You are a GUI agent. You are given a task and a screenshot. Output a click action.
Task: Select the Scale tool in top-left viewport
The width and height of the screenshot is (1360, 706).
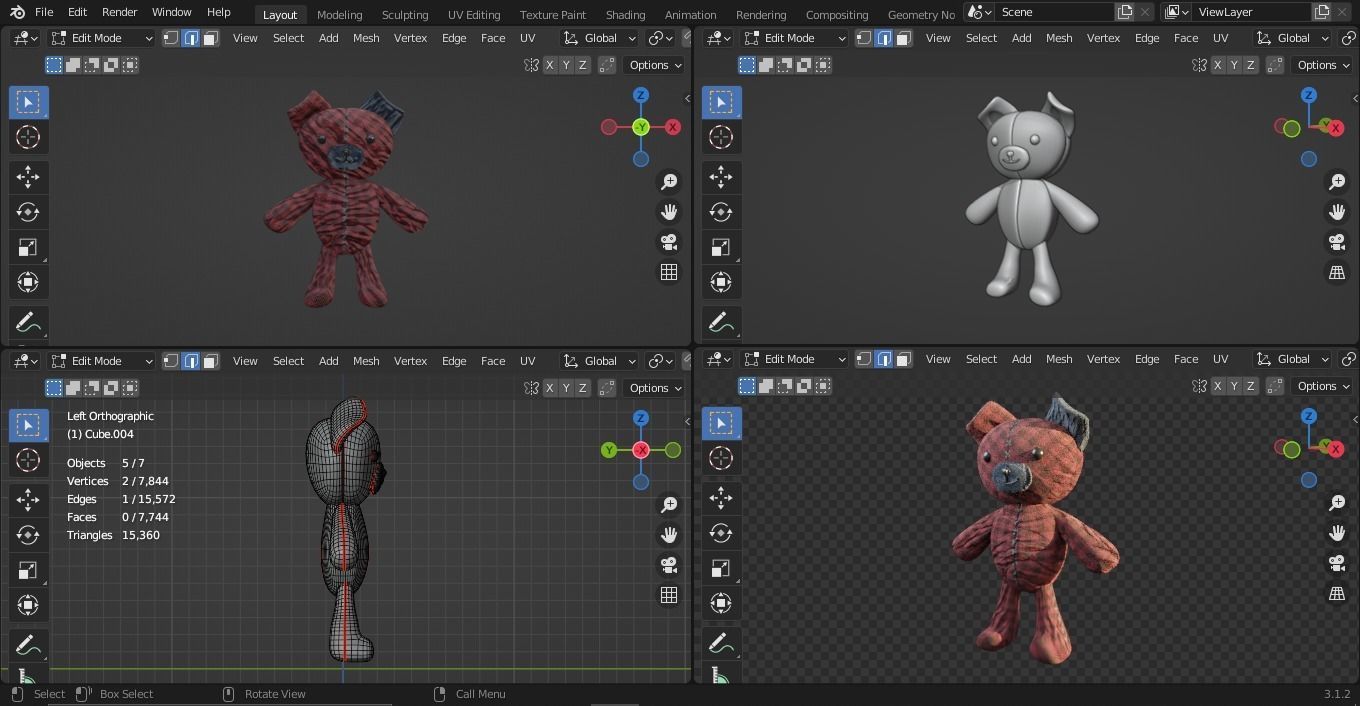click(28, 247)
